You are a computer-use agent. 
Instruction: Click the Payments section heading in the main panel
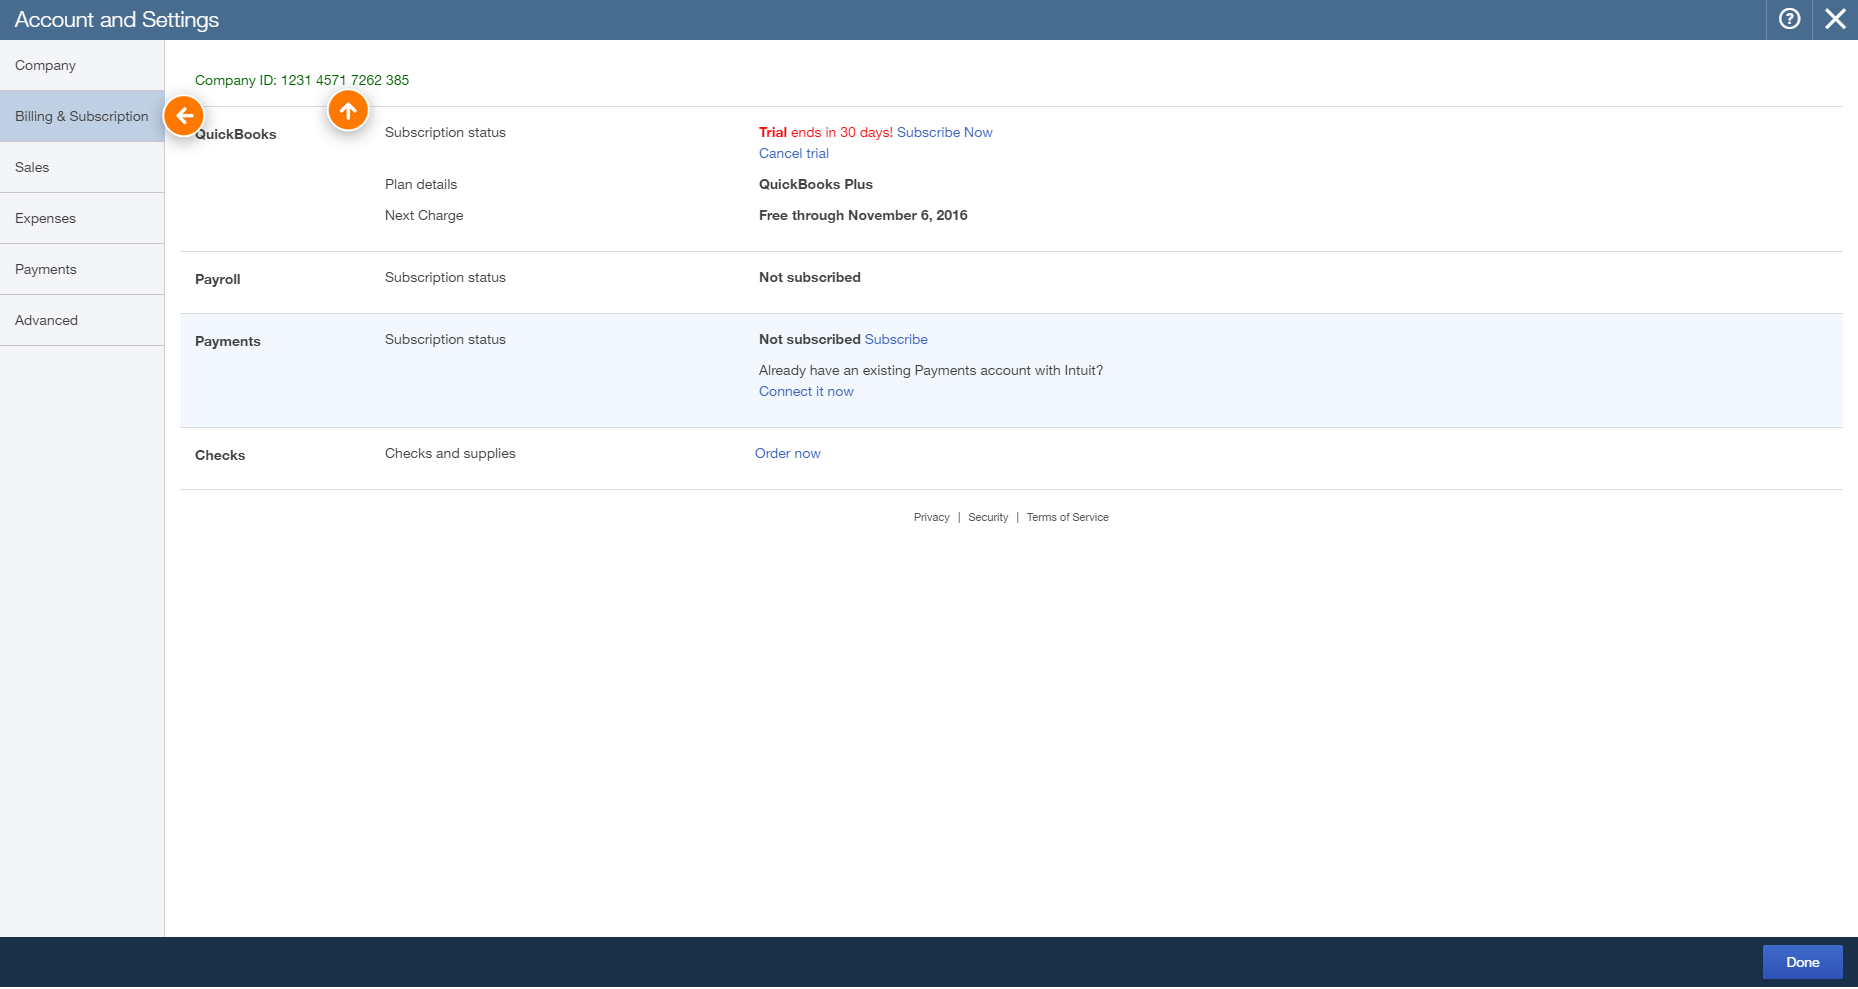pos(227,341)
